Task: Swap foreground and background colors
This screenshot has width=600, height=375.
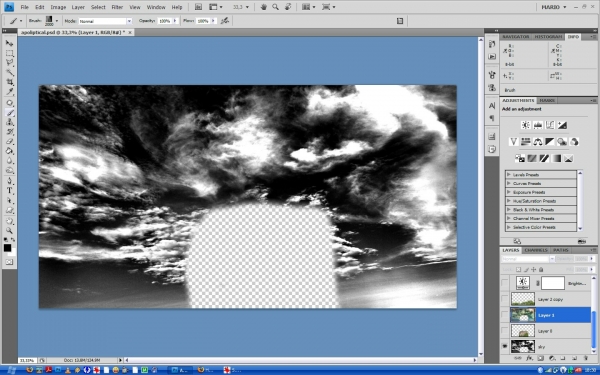Action: click(13, 240)
